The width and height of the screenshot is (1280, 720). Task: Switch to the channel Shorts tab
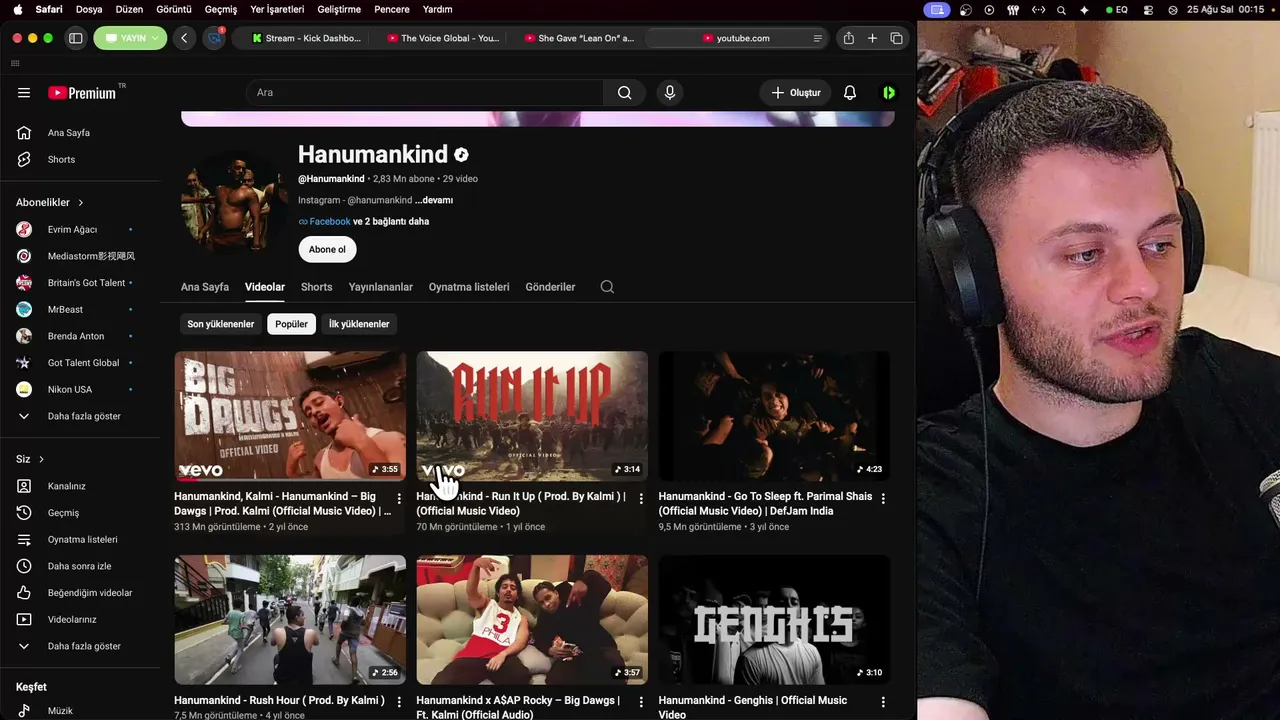click(316, 287)
